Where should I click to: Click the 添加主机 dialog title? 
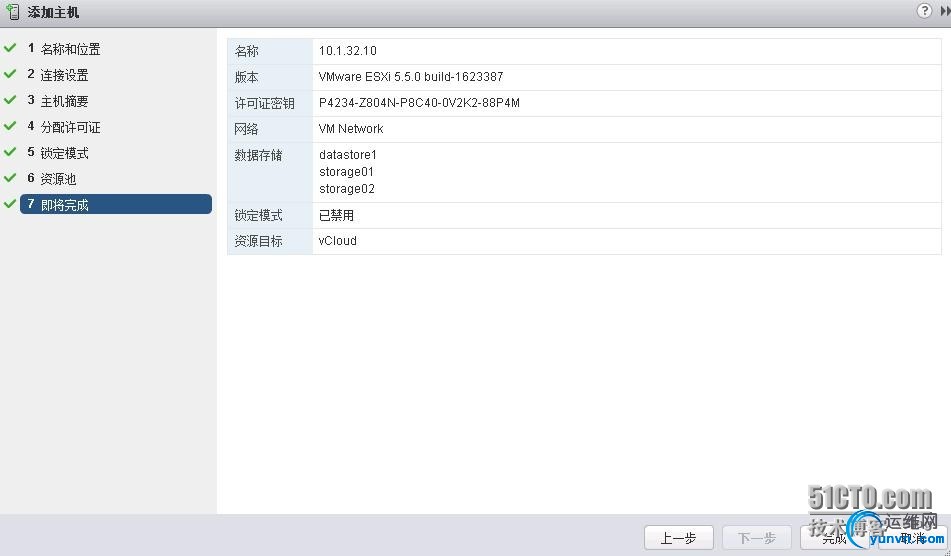(53, 12)
